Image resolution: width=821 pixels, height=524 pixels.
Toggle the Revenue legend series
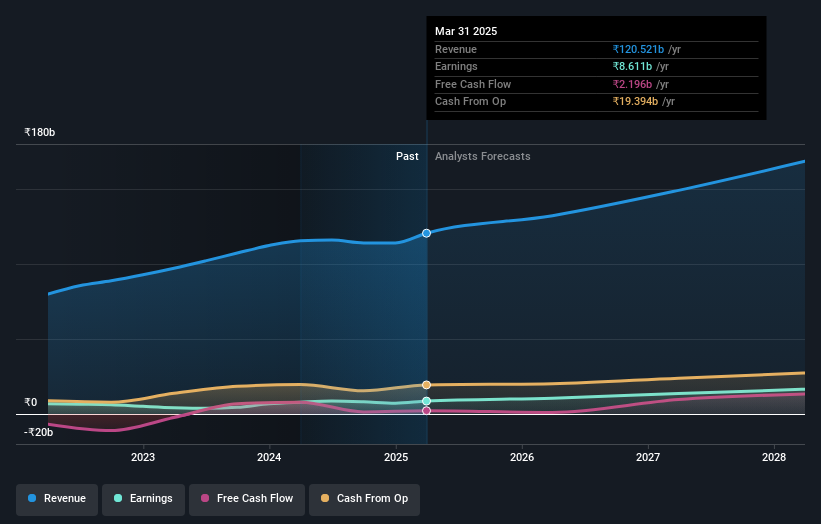57,499
